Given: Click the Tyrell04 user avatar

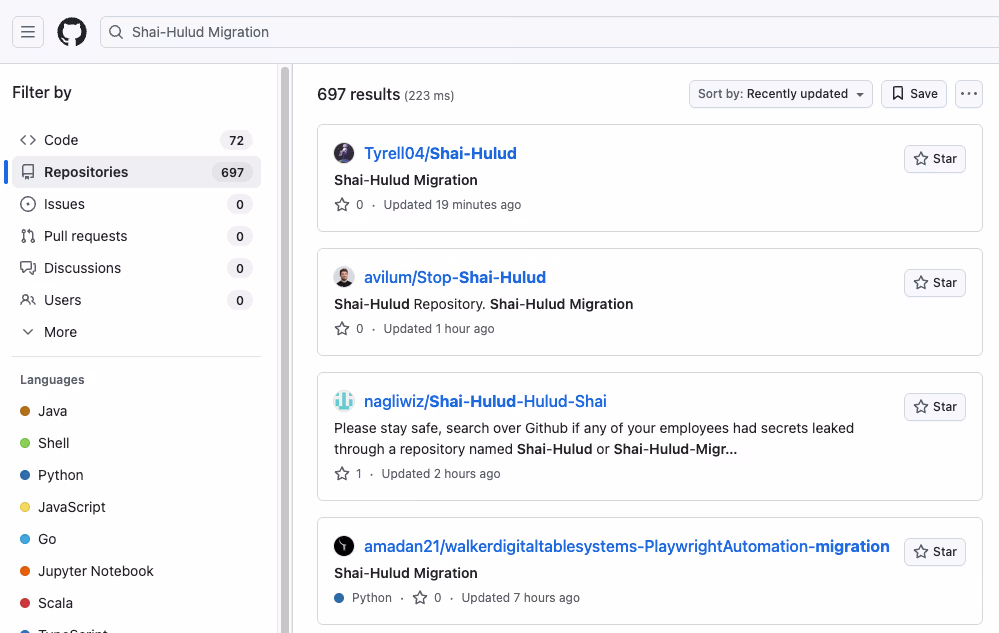Looking at the screenshot, I should pos(344,153).
